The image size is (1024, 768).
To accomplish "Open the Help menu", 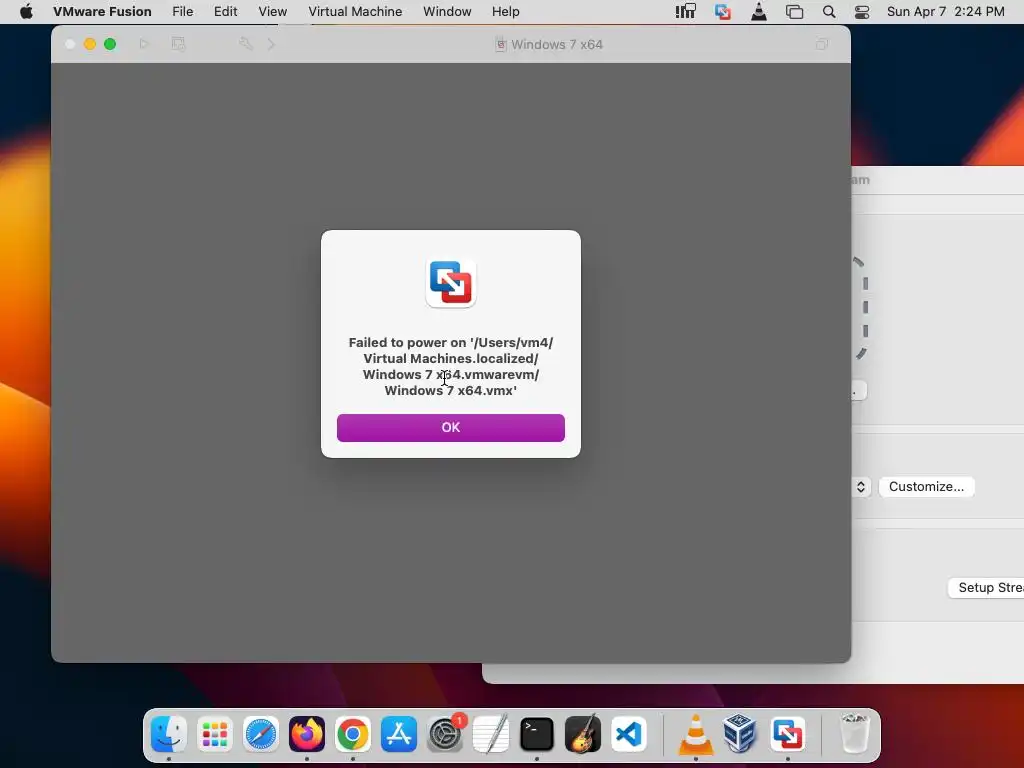I will point(505,12).
